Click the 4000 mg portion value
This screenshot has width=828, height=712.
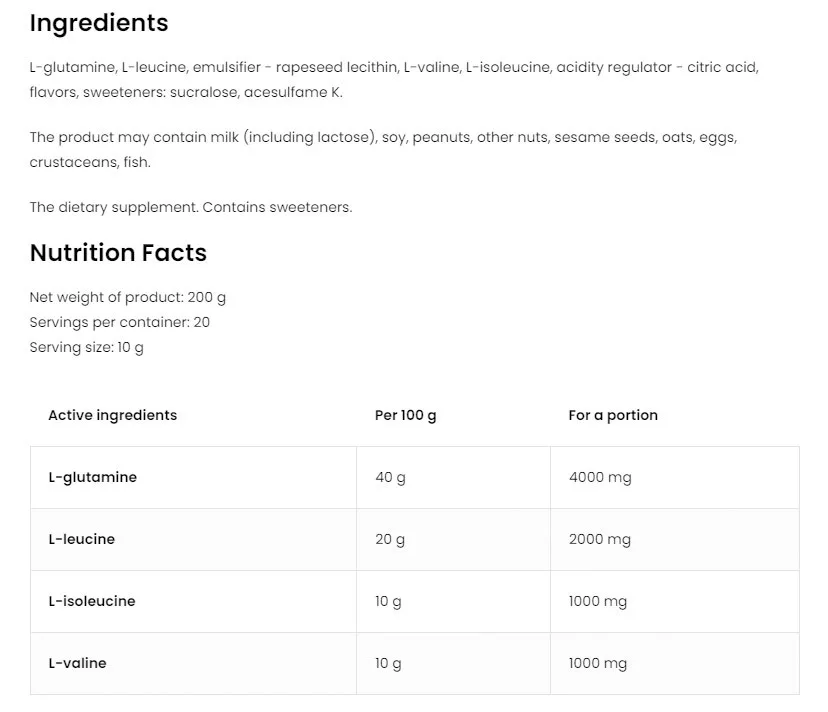pos(600,477)
